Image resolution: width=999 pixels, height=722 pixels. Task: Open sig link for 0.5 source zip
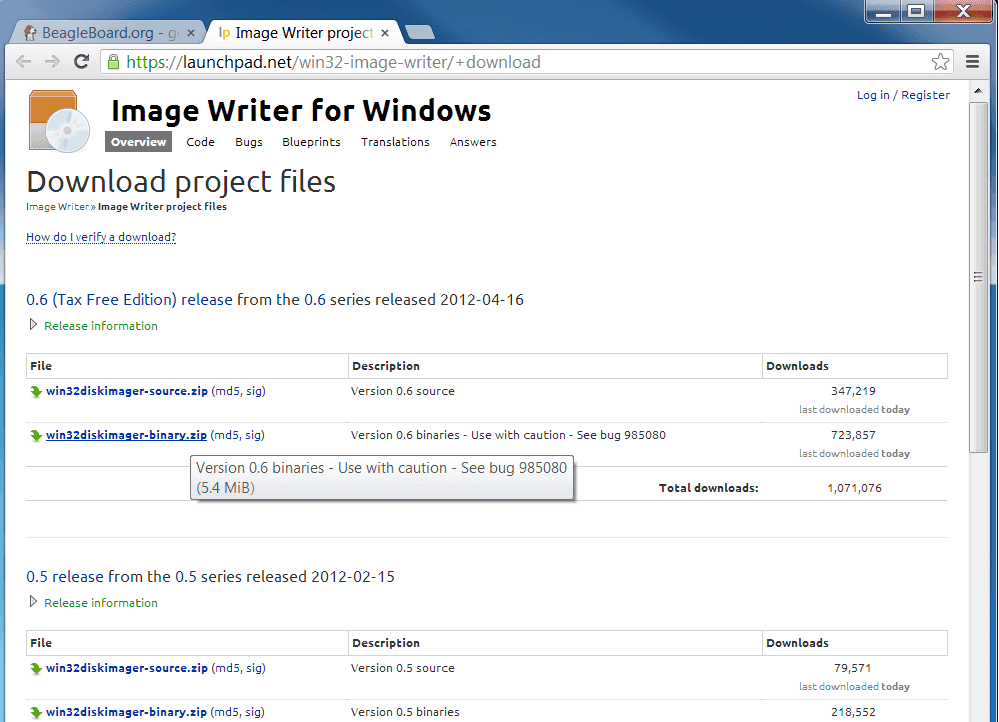pyautogui.click(x=254, y=668)
